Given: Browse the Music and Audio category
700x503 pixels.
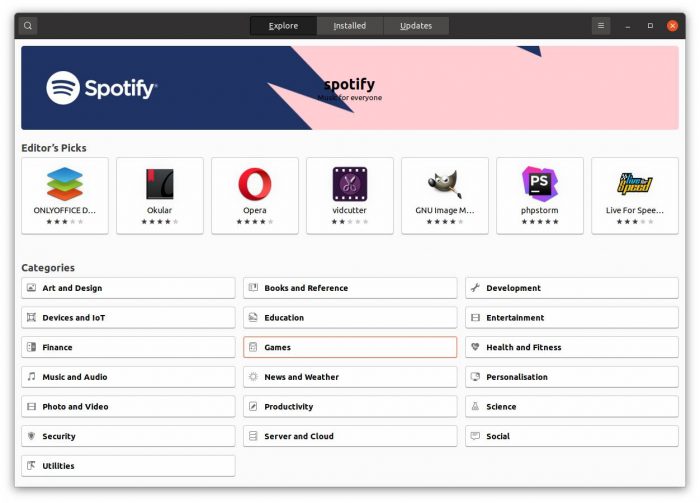Looking at the screenshot, I should [128, 377].
